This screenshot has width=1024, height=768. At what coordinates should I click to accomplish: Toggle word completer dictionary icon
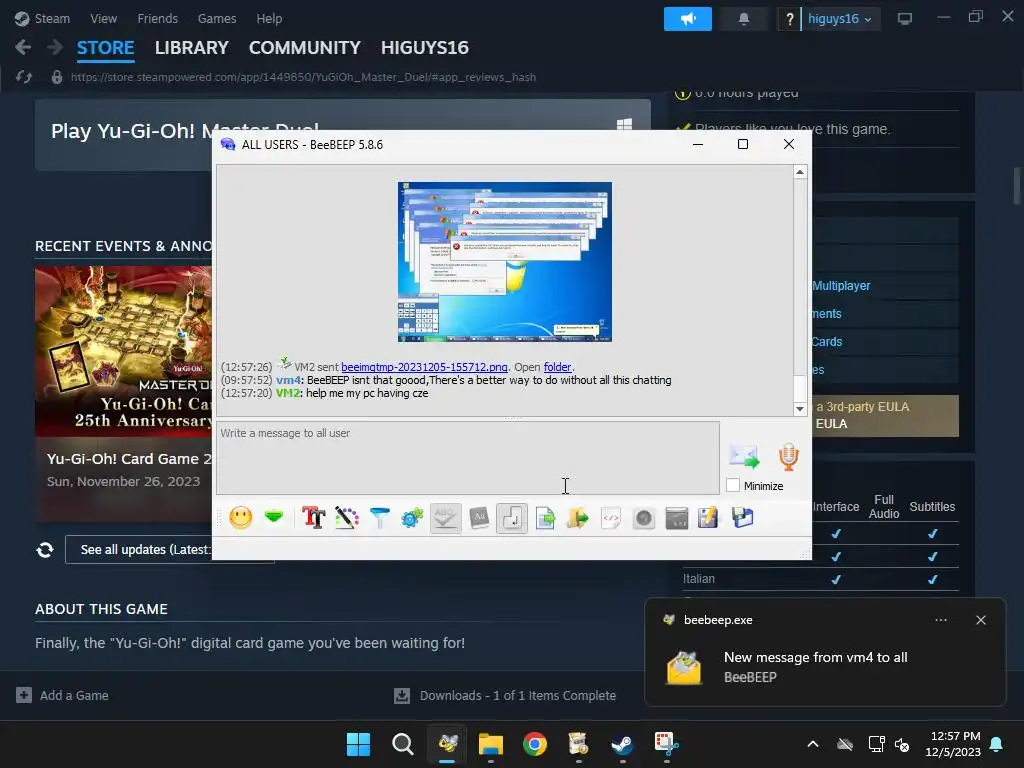(x=479, y=518)
